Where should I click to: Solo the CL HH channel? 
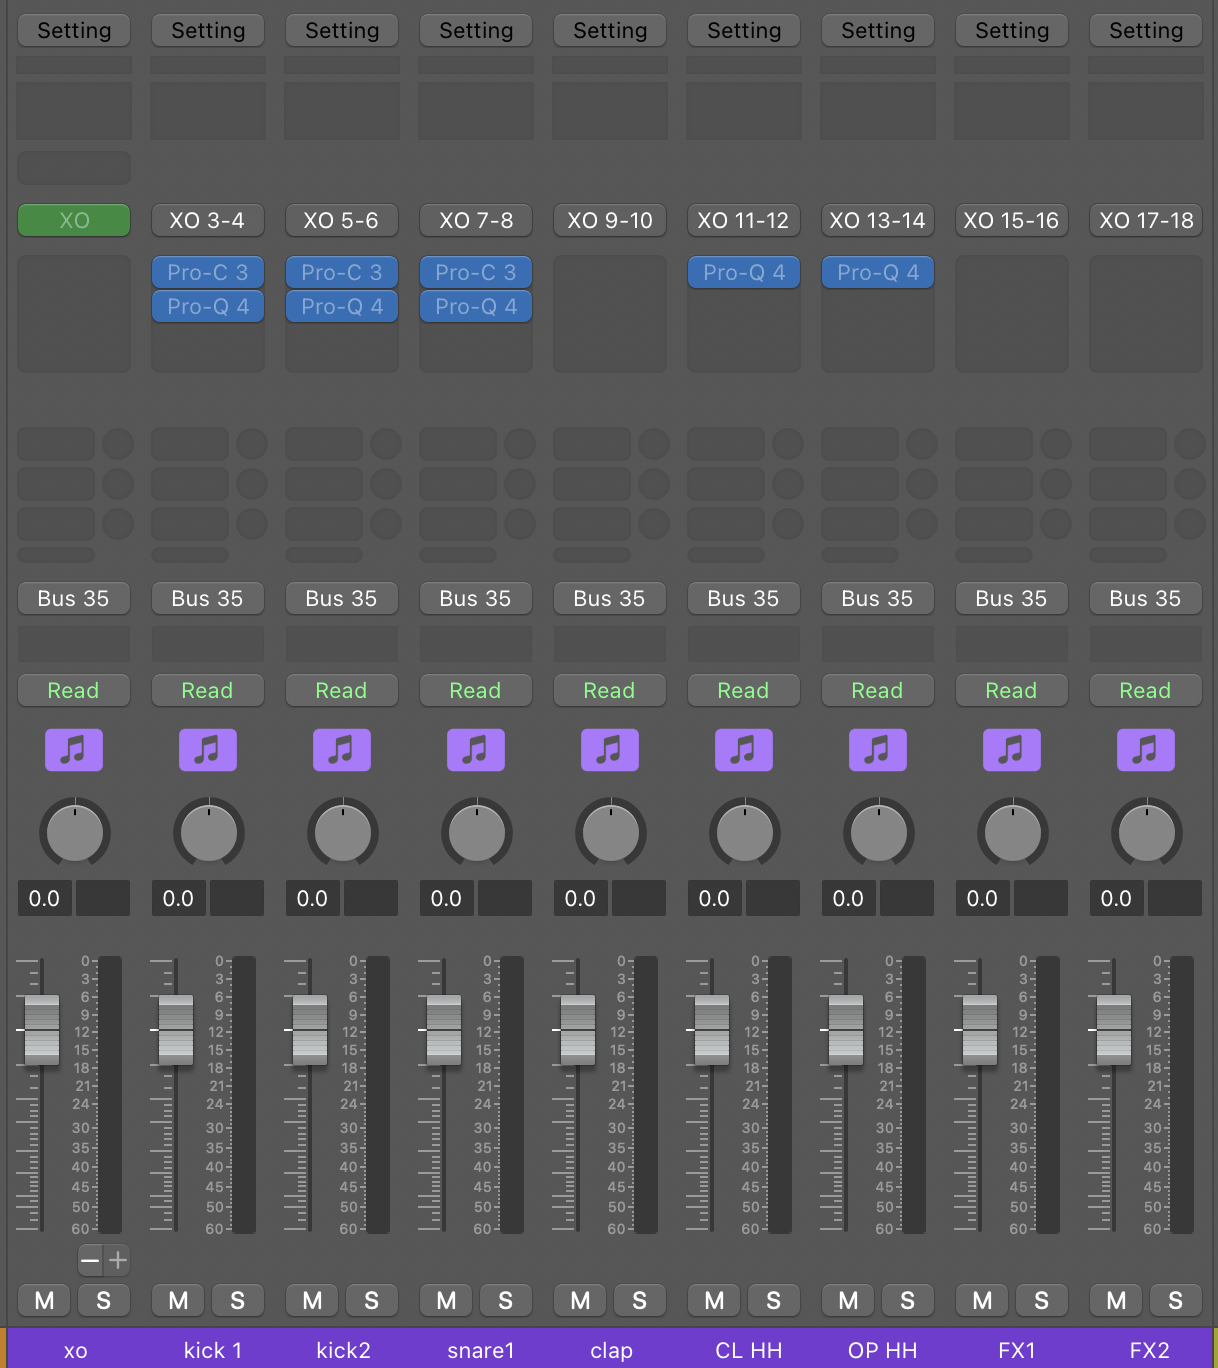774,1300
